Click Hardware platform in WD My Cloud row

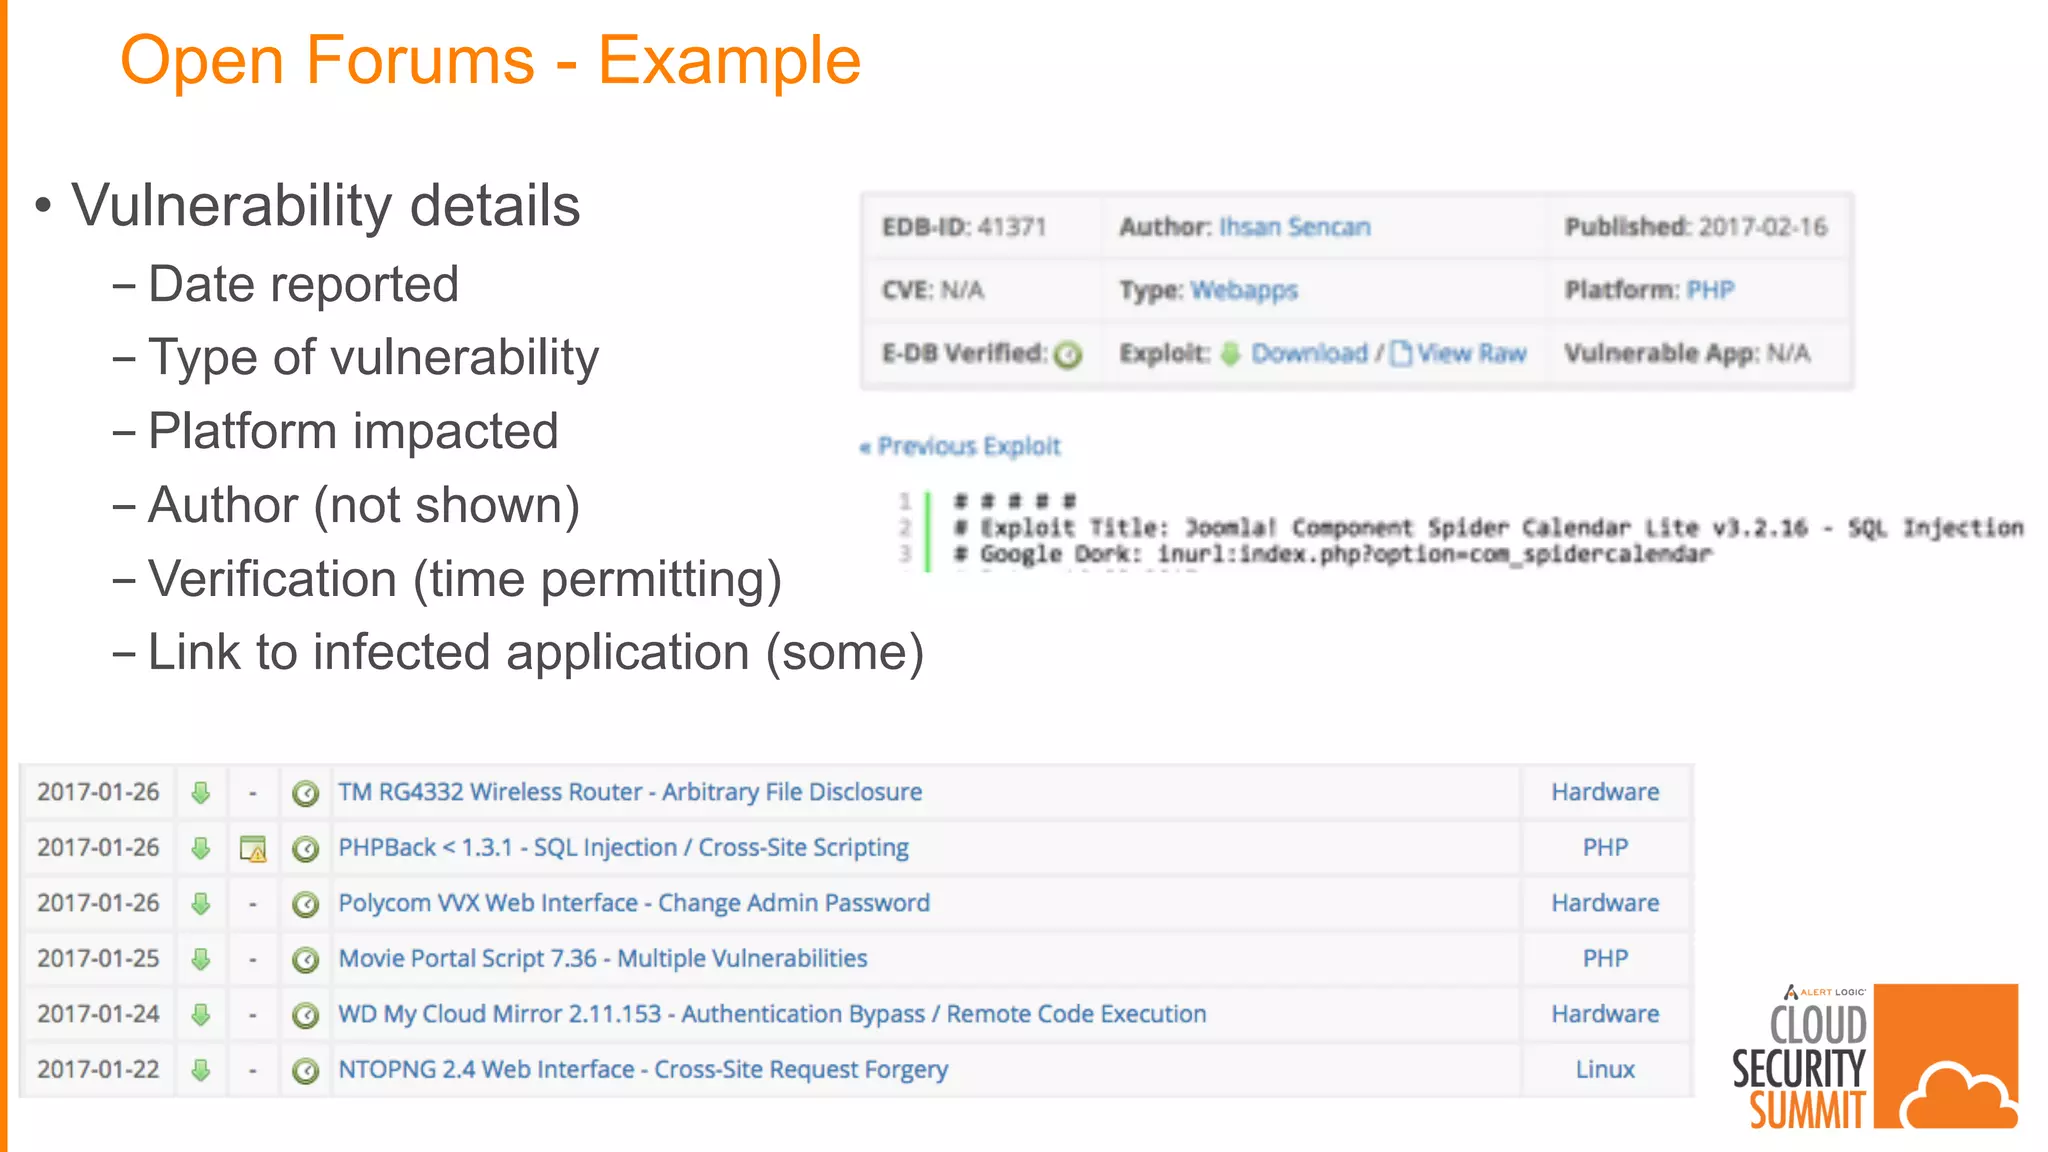(x=1605, y=1014)
